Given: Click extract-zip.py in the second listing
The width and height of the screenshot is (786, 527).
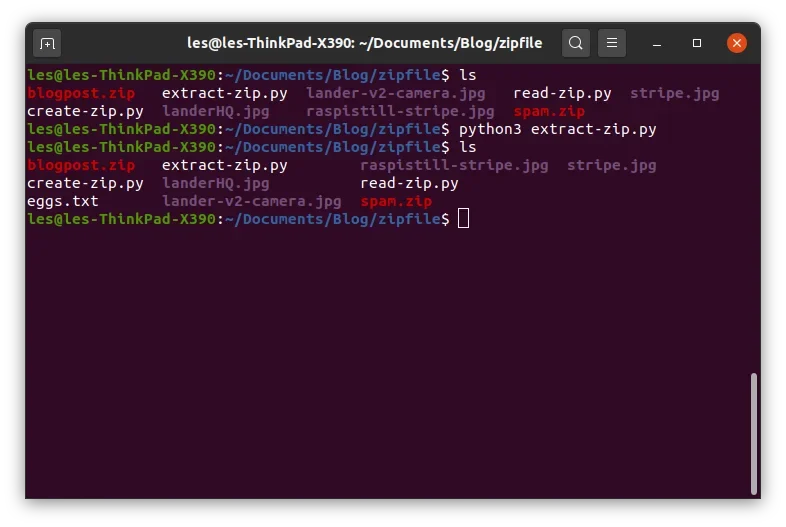Looking at the screenshot, I should click(225, 165).
